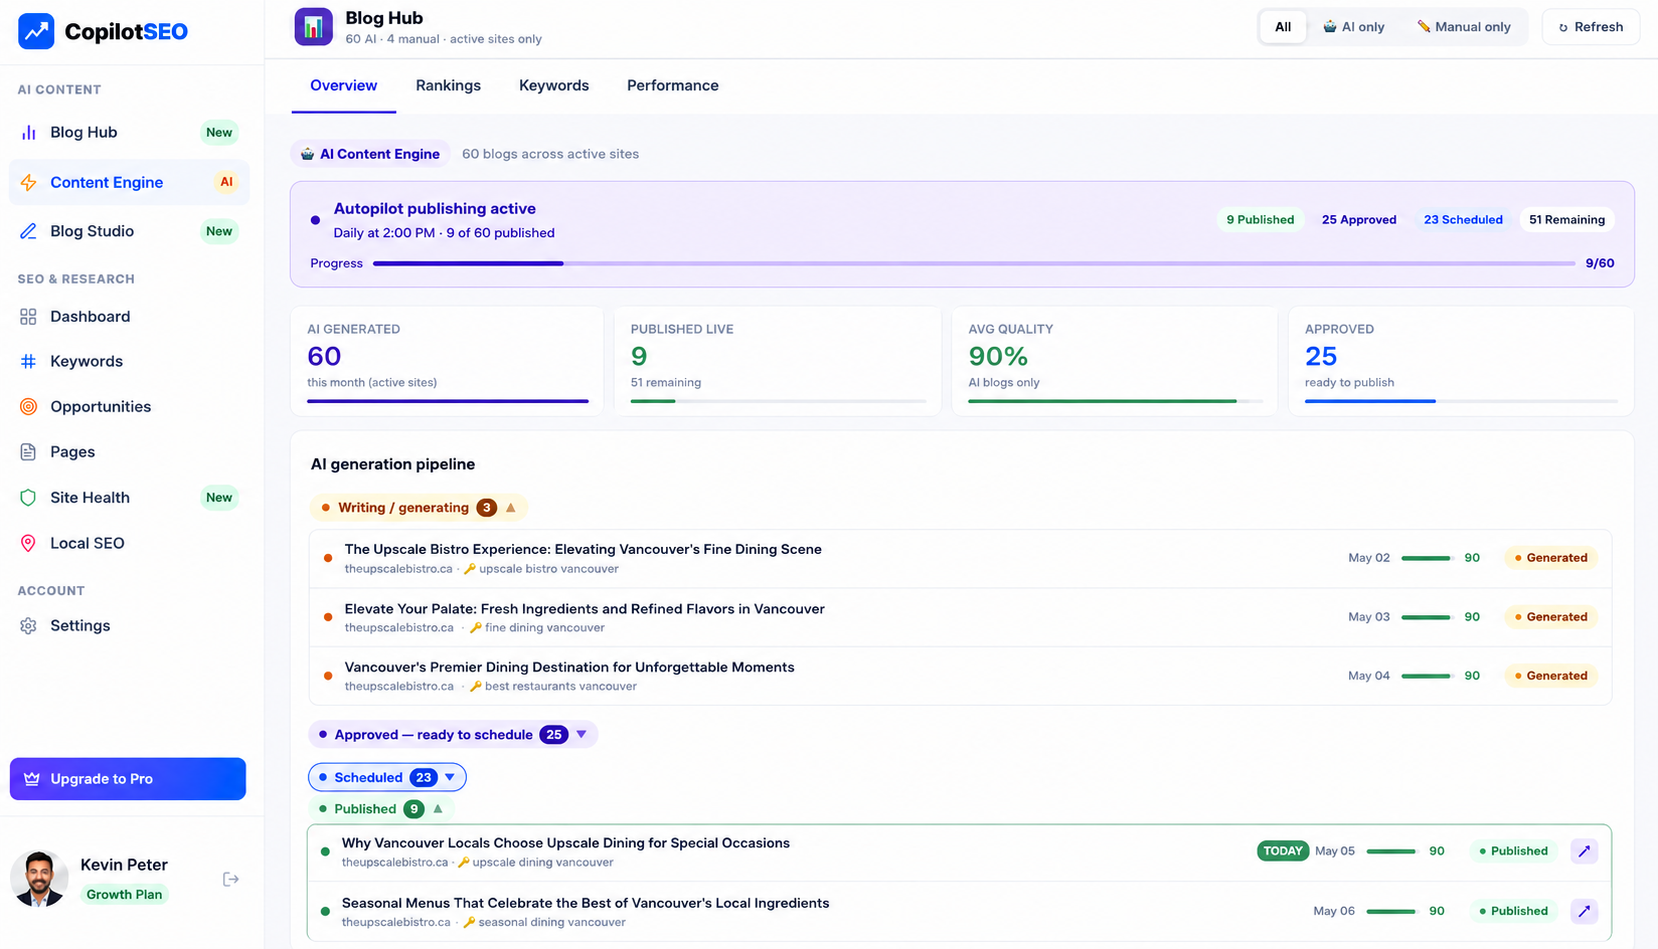Open Content Engine in the sidebar
1658x949 pixels.
[129, 182]
